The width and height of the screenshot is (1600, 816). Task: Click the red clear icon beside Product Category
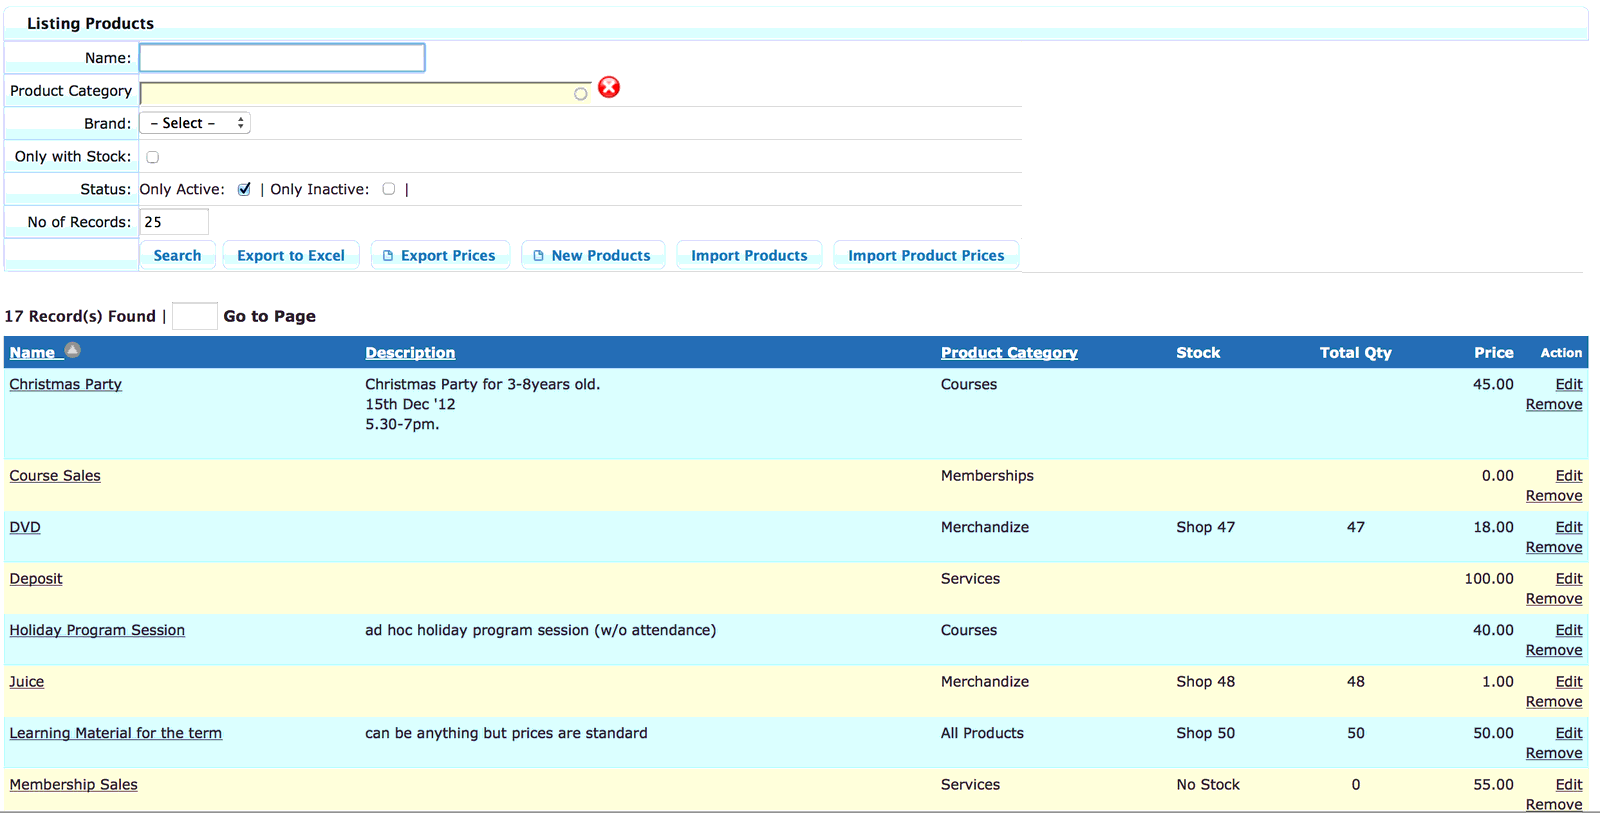tap(609, 88)
